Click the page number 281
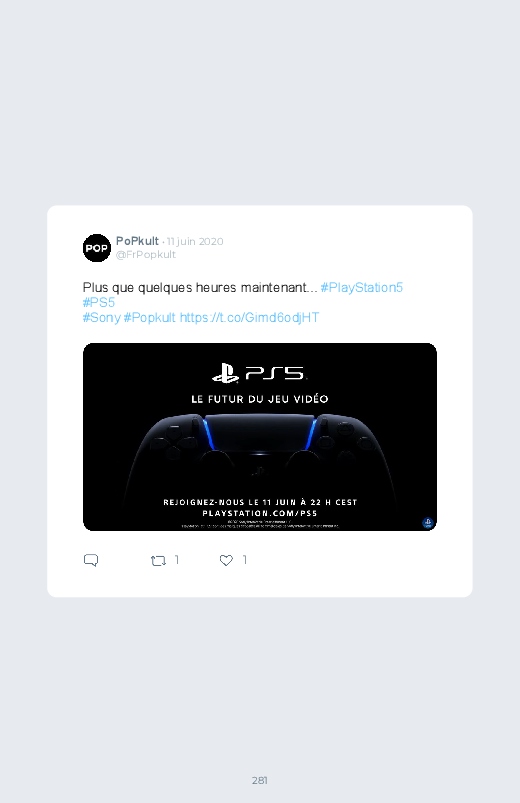Viewport: 520px width, 803px height. [x=260, y=780]
